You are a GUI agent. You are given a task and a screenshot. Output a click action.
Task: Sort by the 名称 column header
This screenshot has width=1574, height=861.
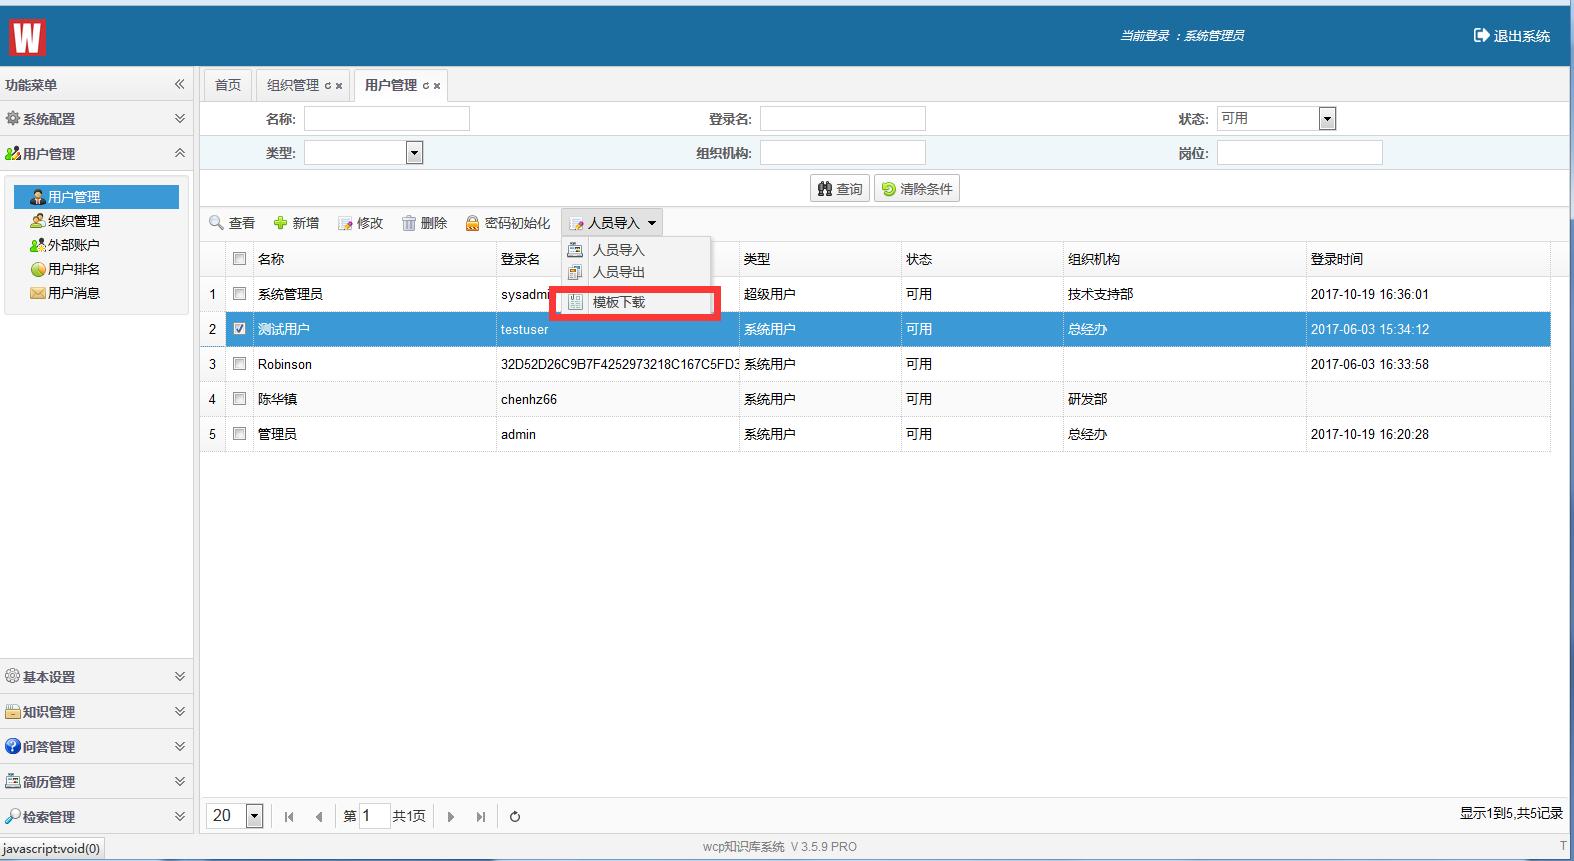(375, 259)
